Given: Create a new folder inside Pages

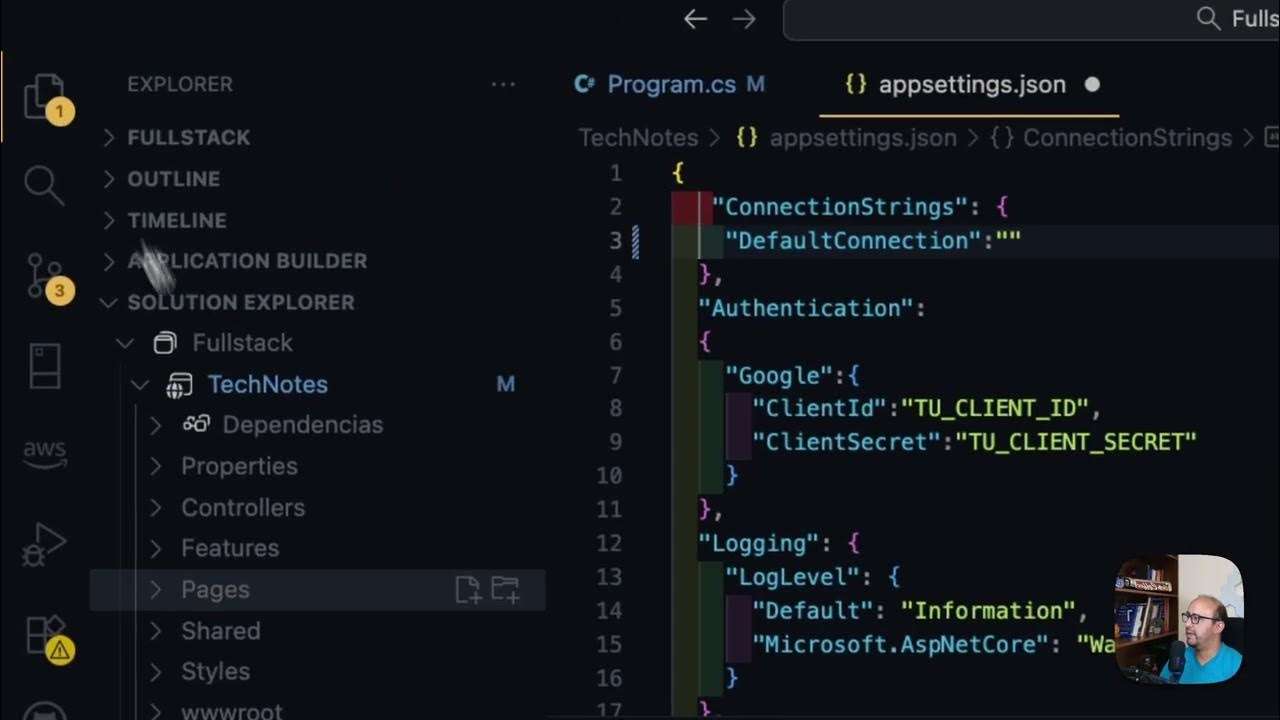Looking at the screenshot, I should point(505,590).
